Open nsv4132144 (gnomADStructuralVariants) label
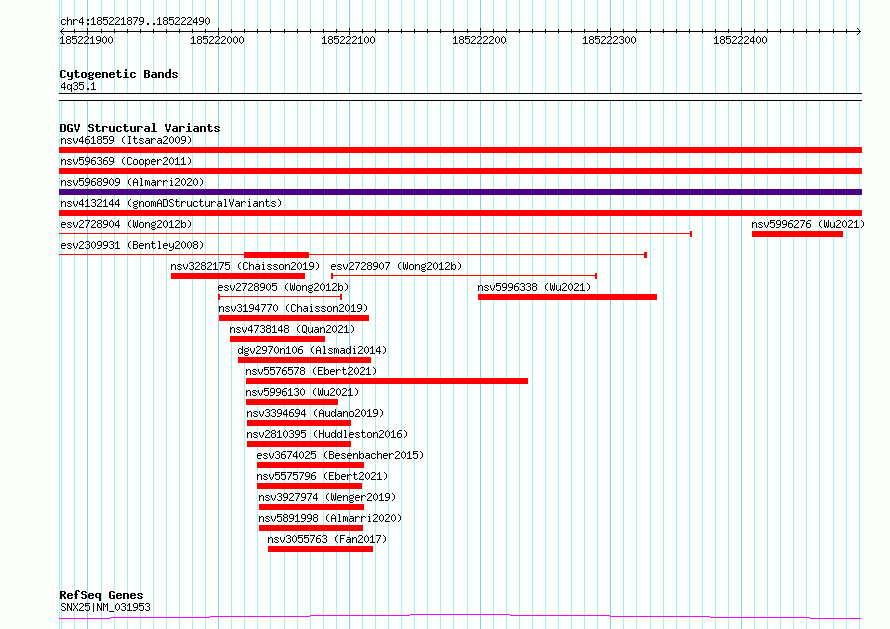 171,203
